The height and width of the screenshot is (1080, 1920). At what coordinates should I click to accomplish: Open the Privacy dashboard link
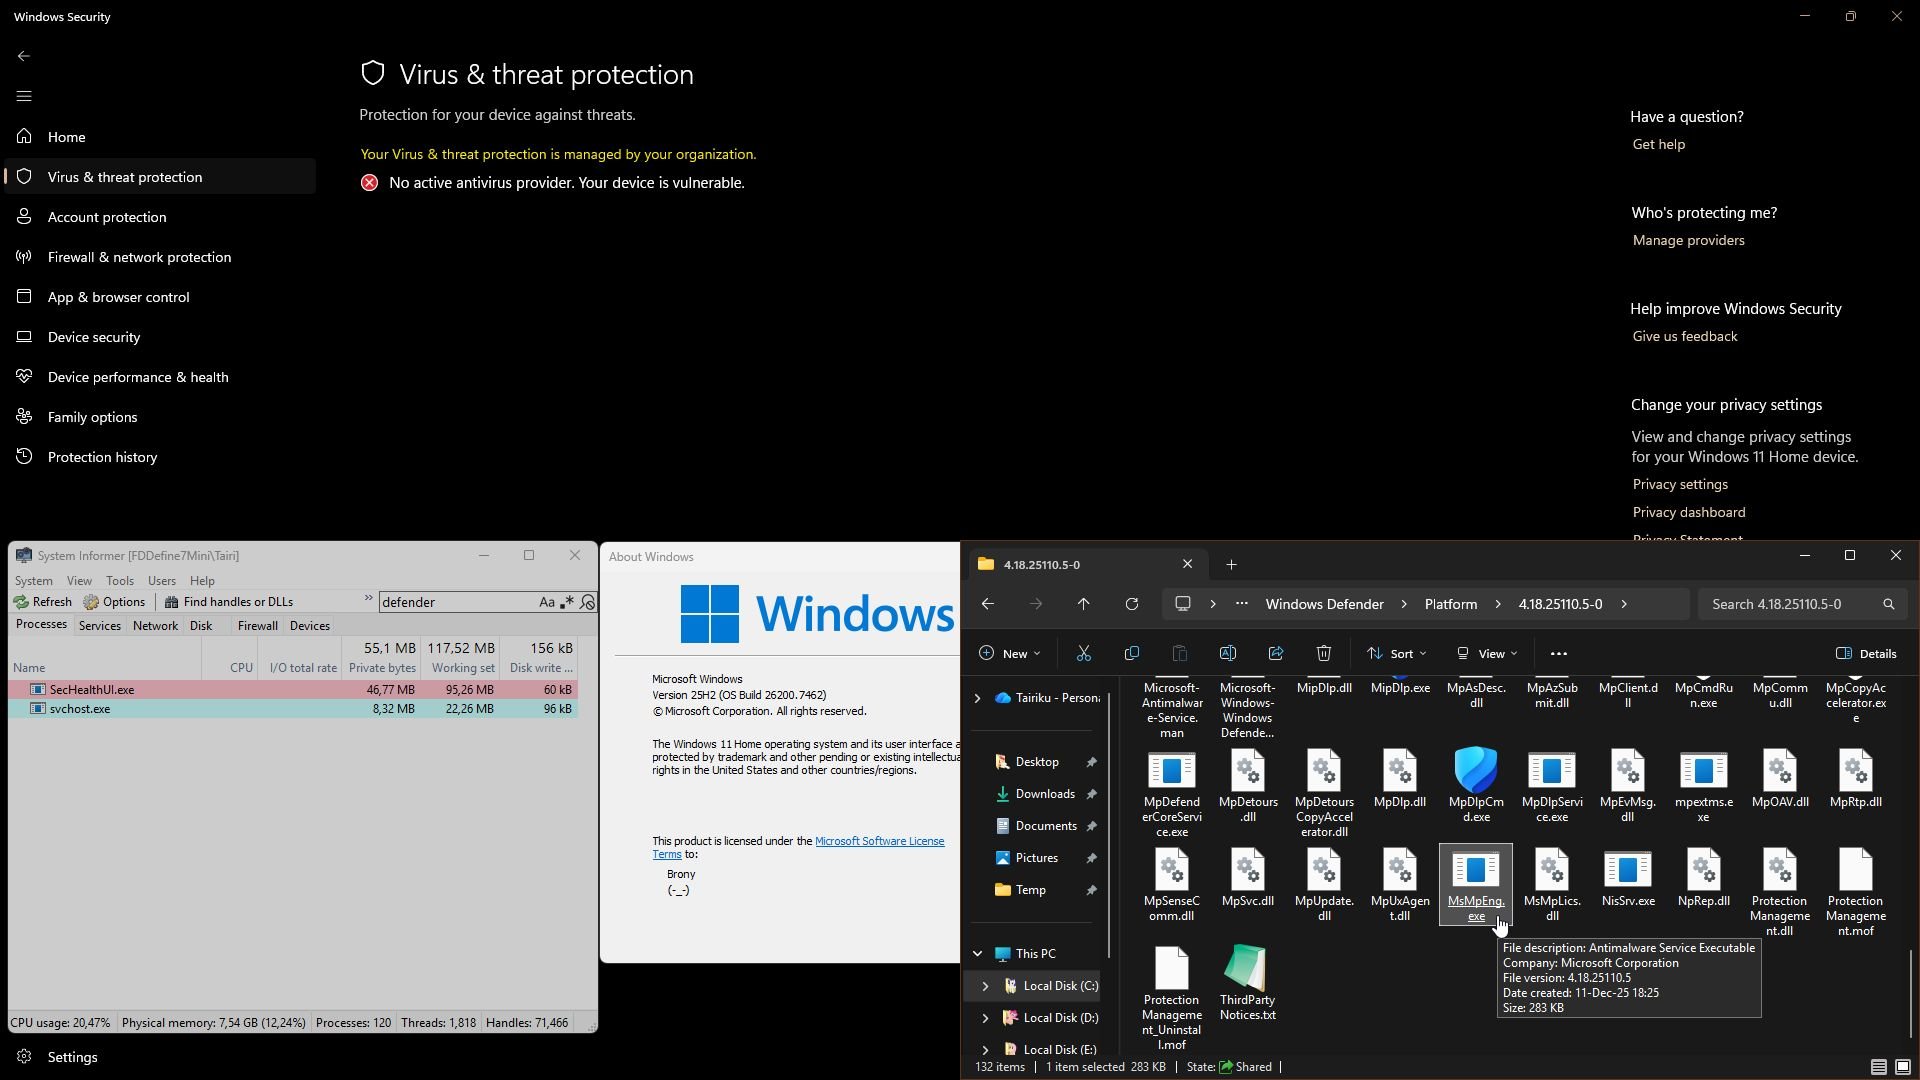coord(1689,512)
